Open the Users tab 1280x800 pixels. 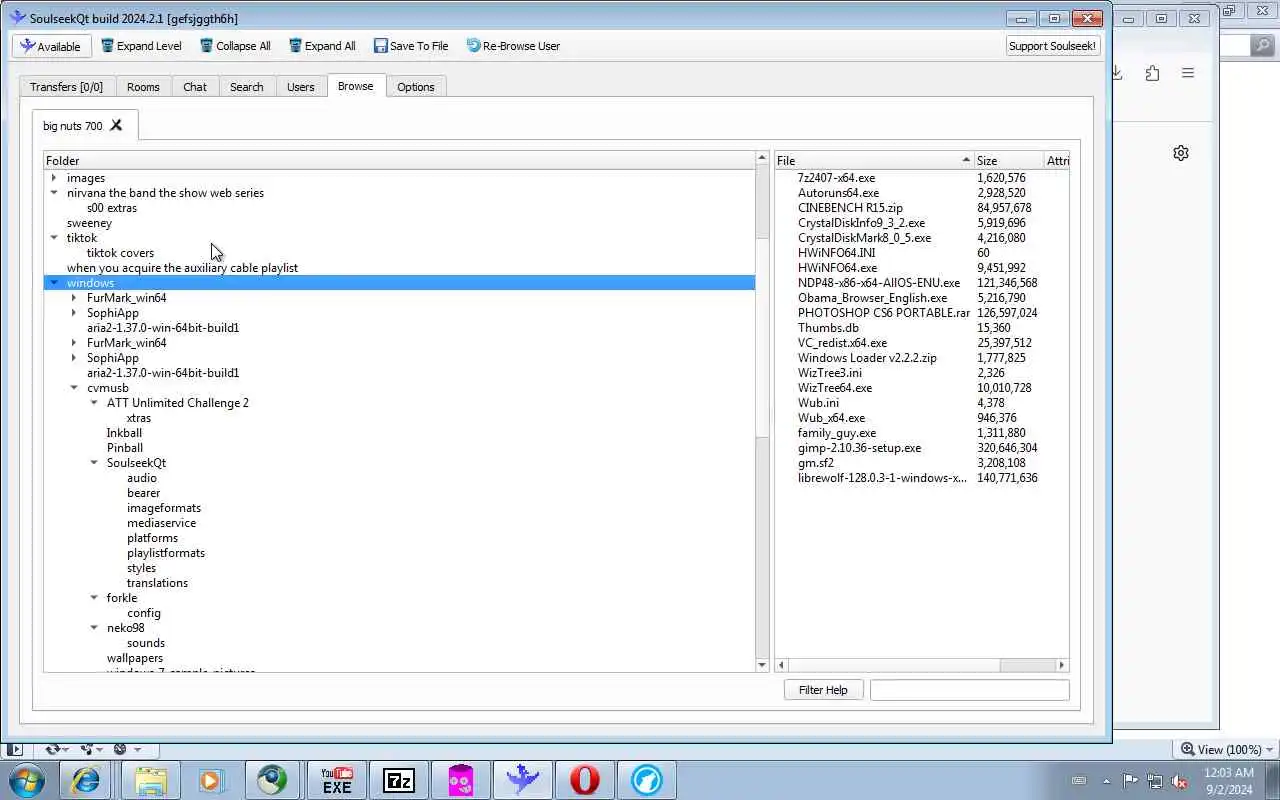[301, 87]
